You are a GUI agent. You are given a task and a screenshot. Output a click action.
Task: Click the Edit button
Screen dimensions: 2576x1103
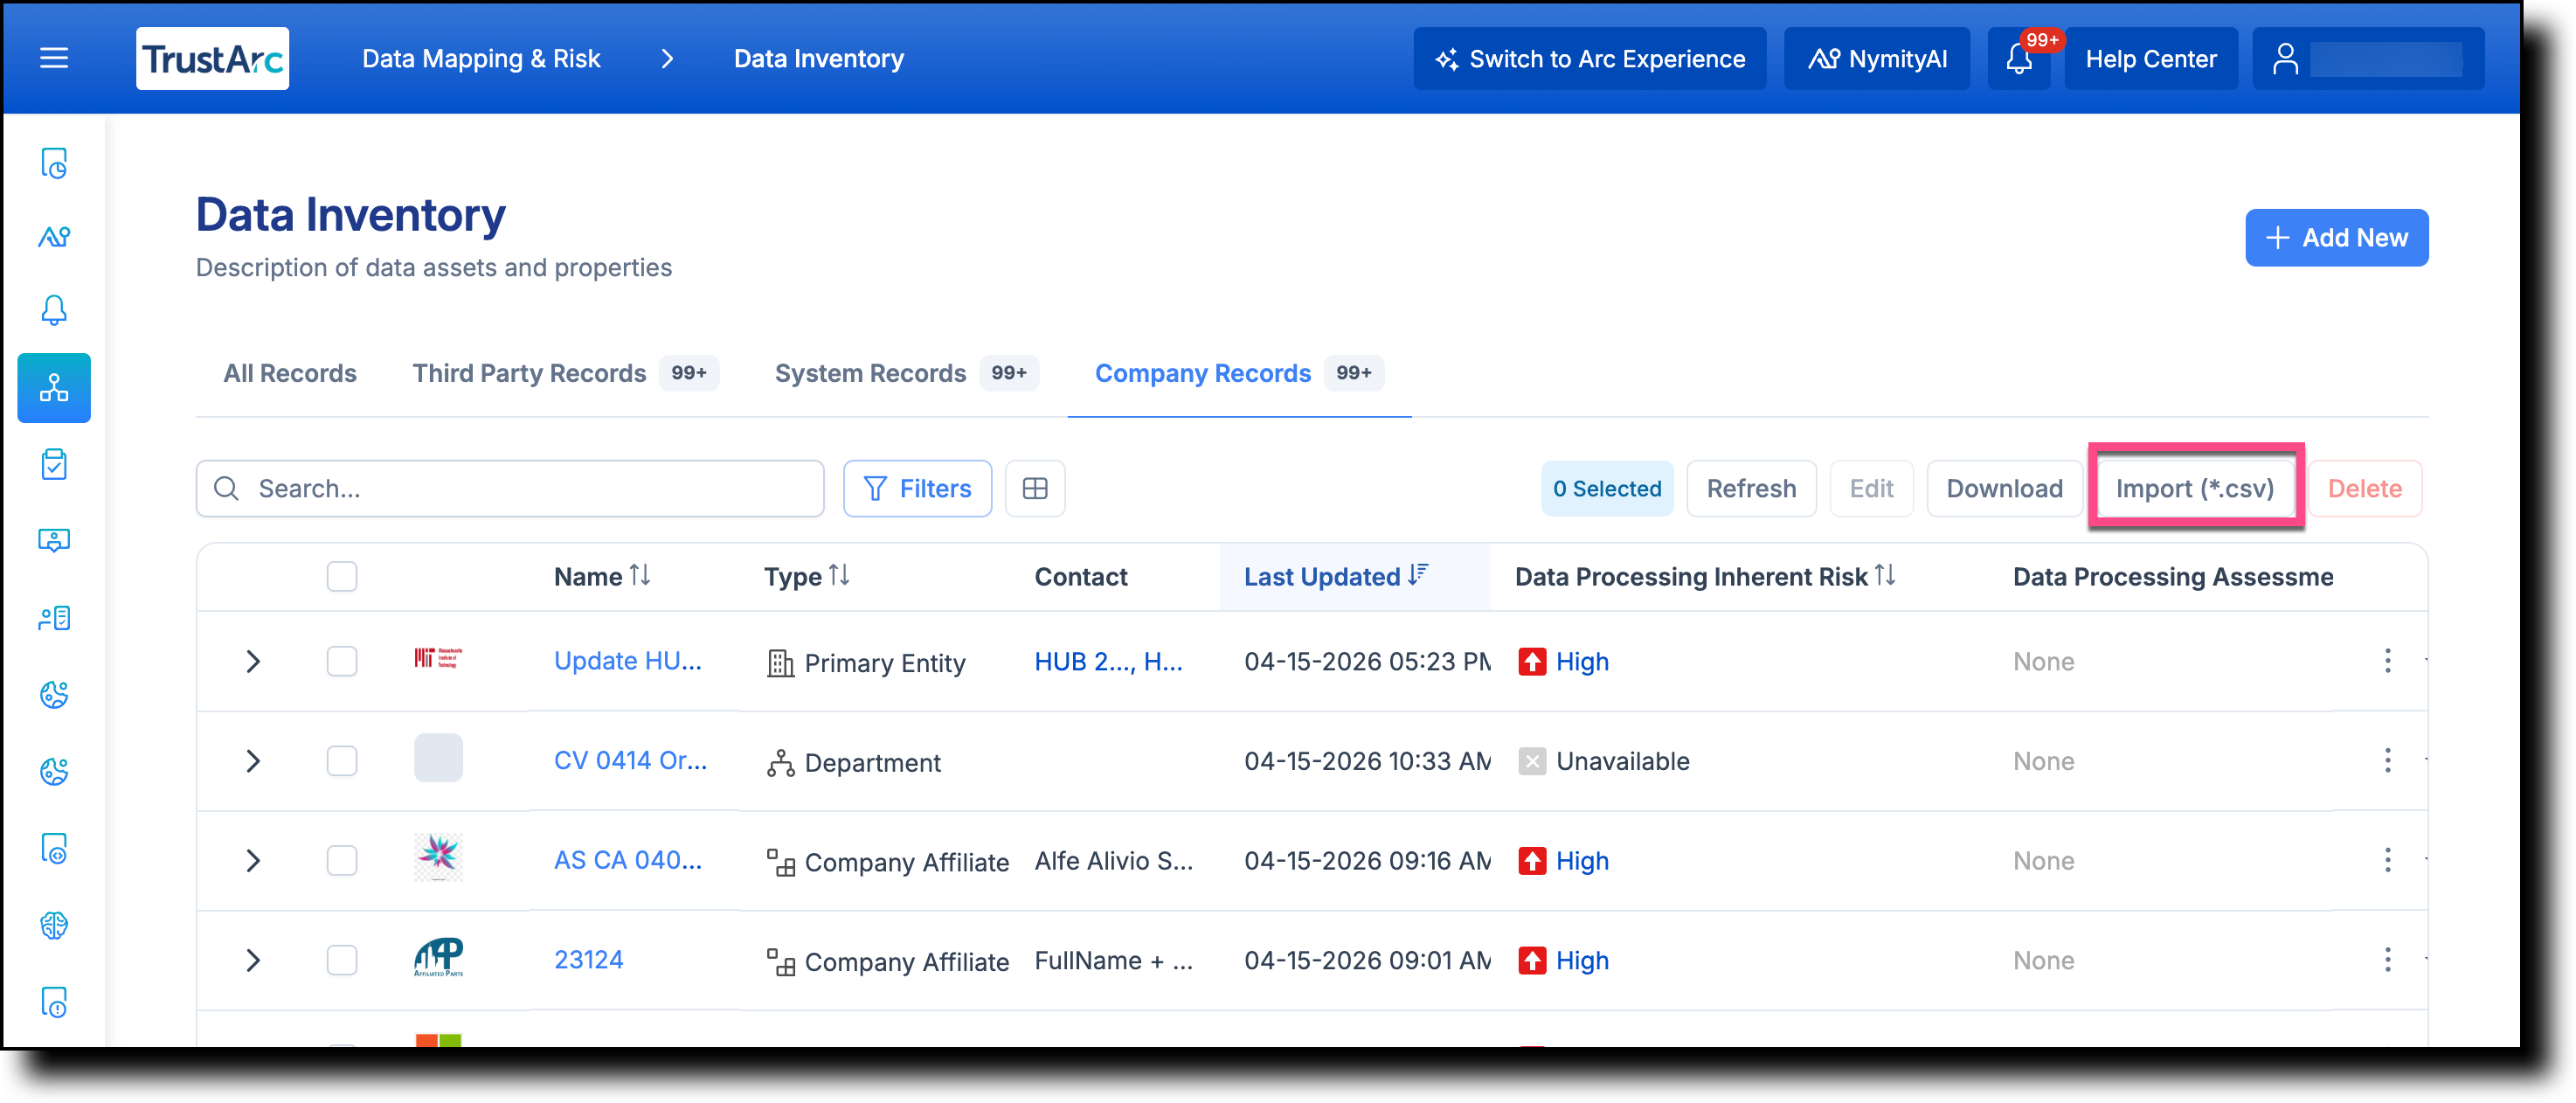coord(1871,488)
